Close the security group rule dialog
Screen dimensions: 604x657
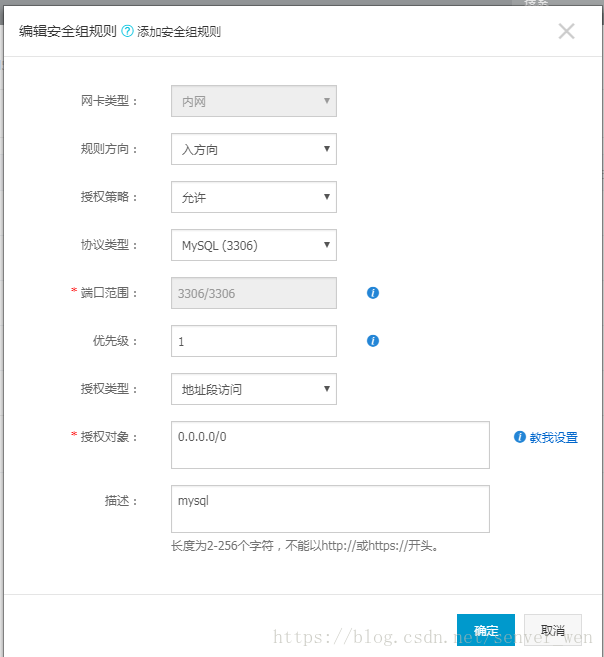[x=566, y=31]
